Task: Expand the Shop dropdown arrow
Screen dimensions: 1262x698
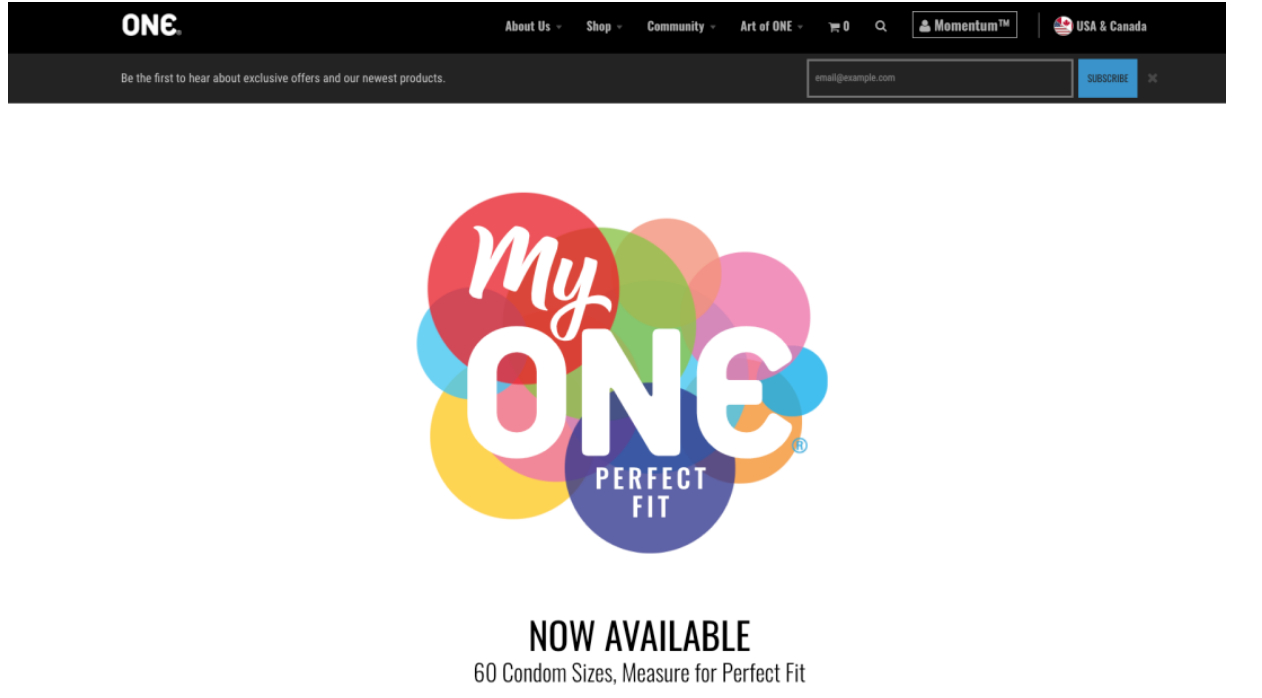Action: point(620,27)
